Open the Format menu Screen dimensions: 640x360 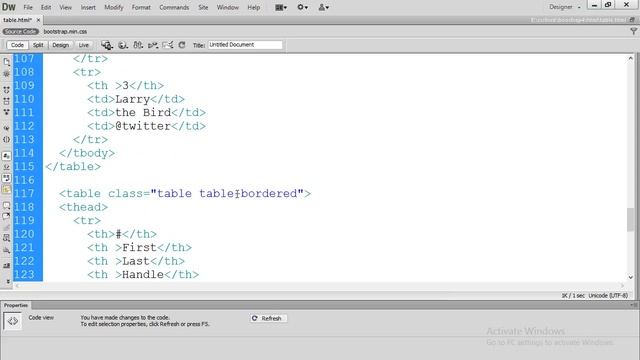point(141,7)
